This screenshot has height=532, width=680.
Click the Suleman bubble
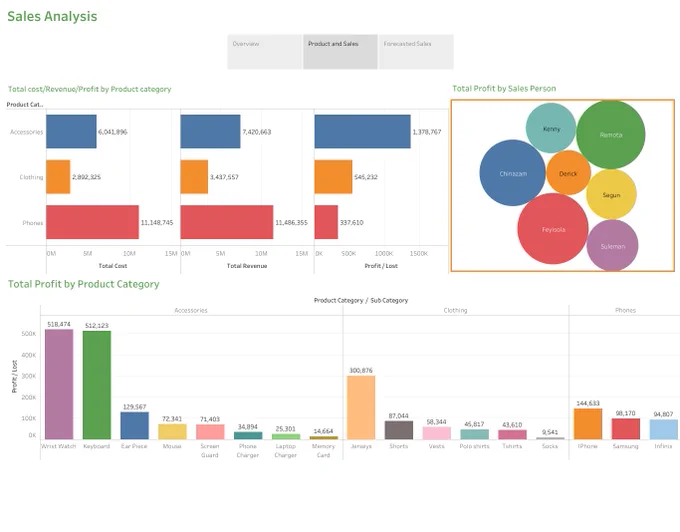[x=612, y=245]
